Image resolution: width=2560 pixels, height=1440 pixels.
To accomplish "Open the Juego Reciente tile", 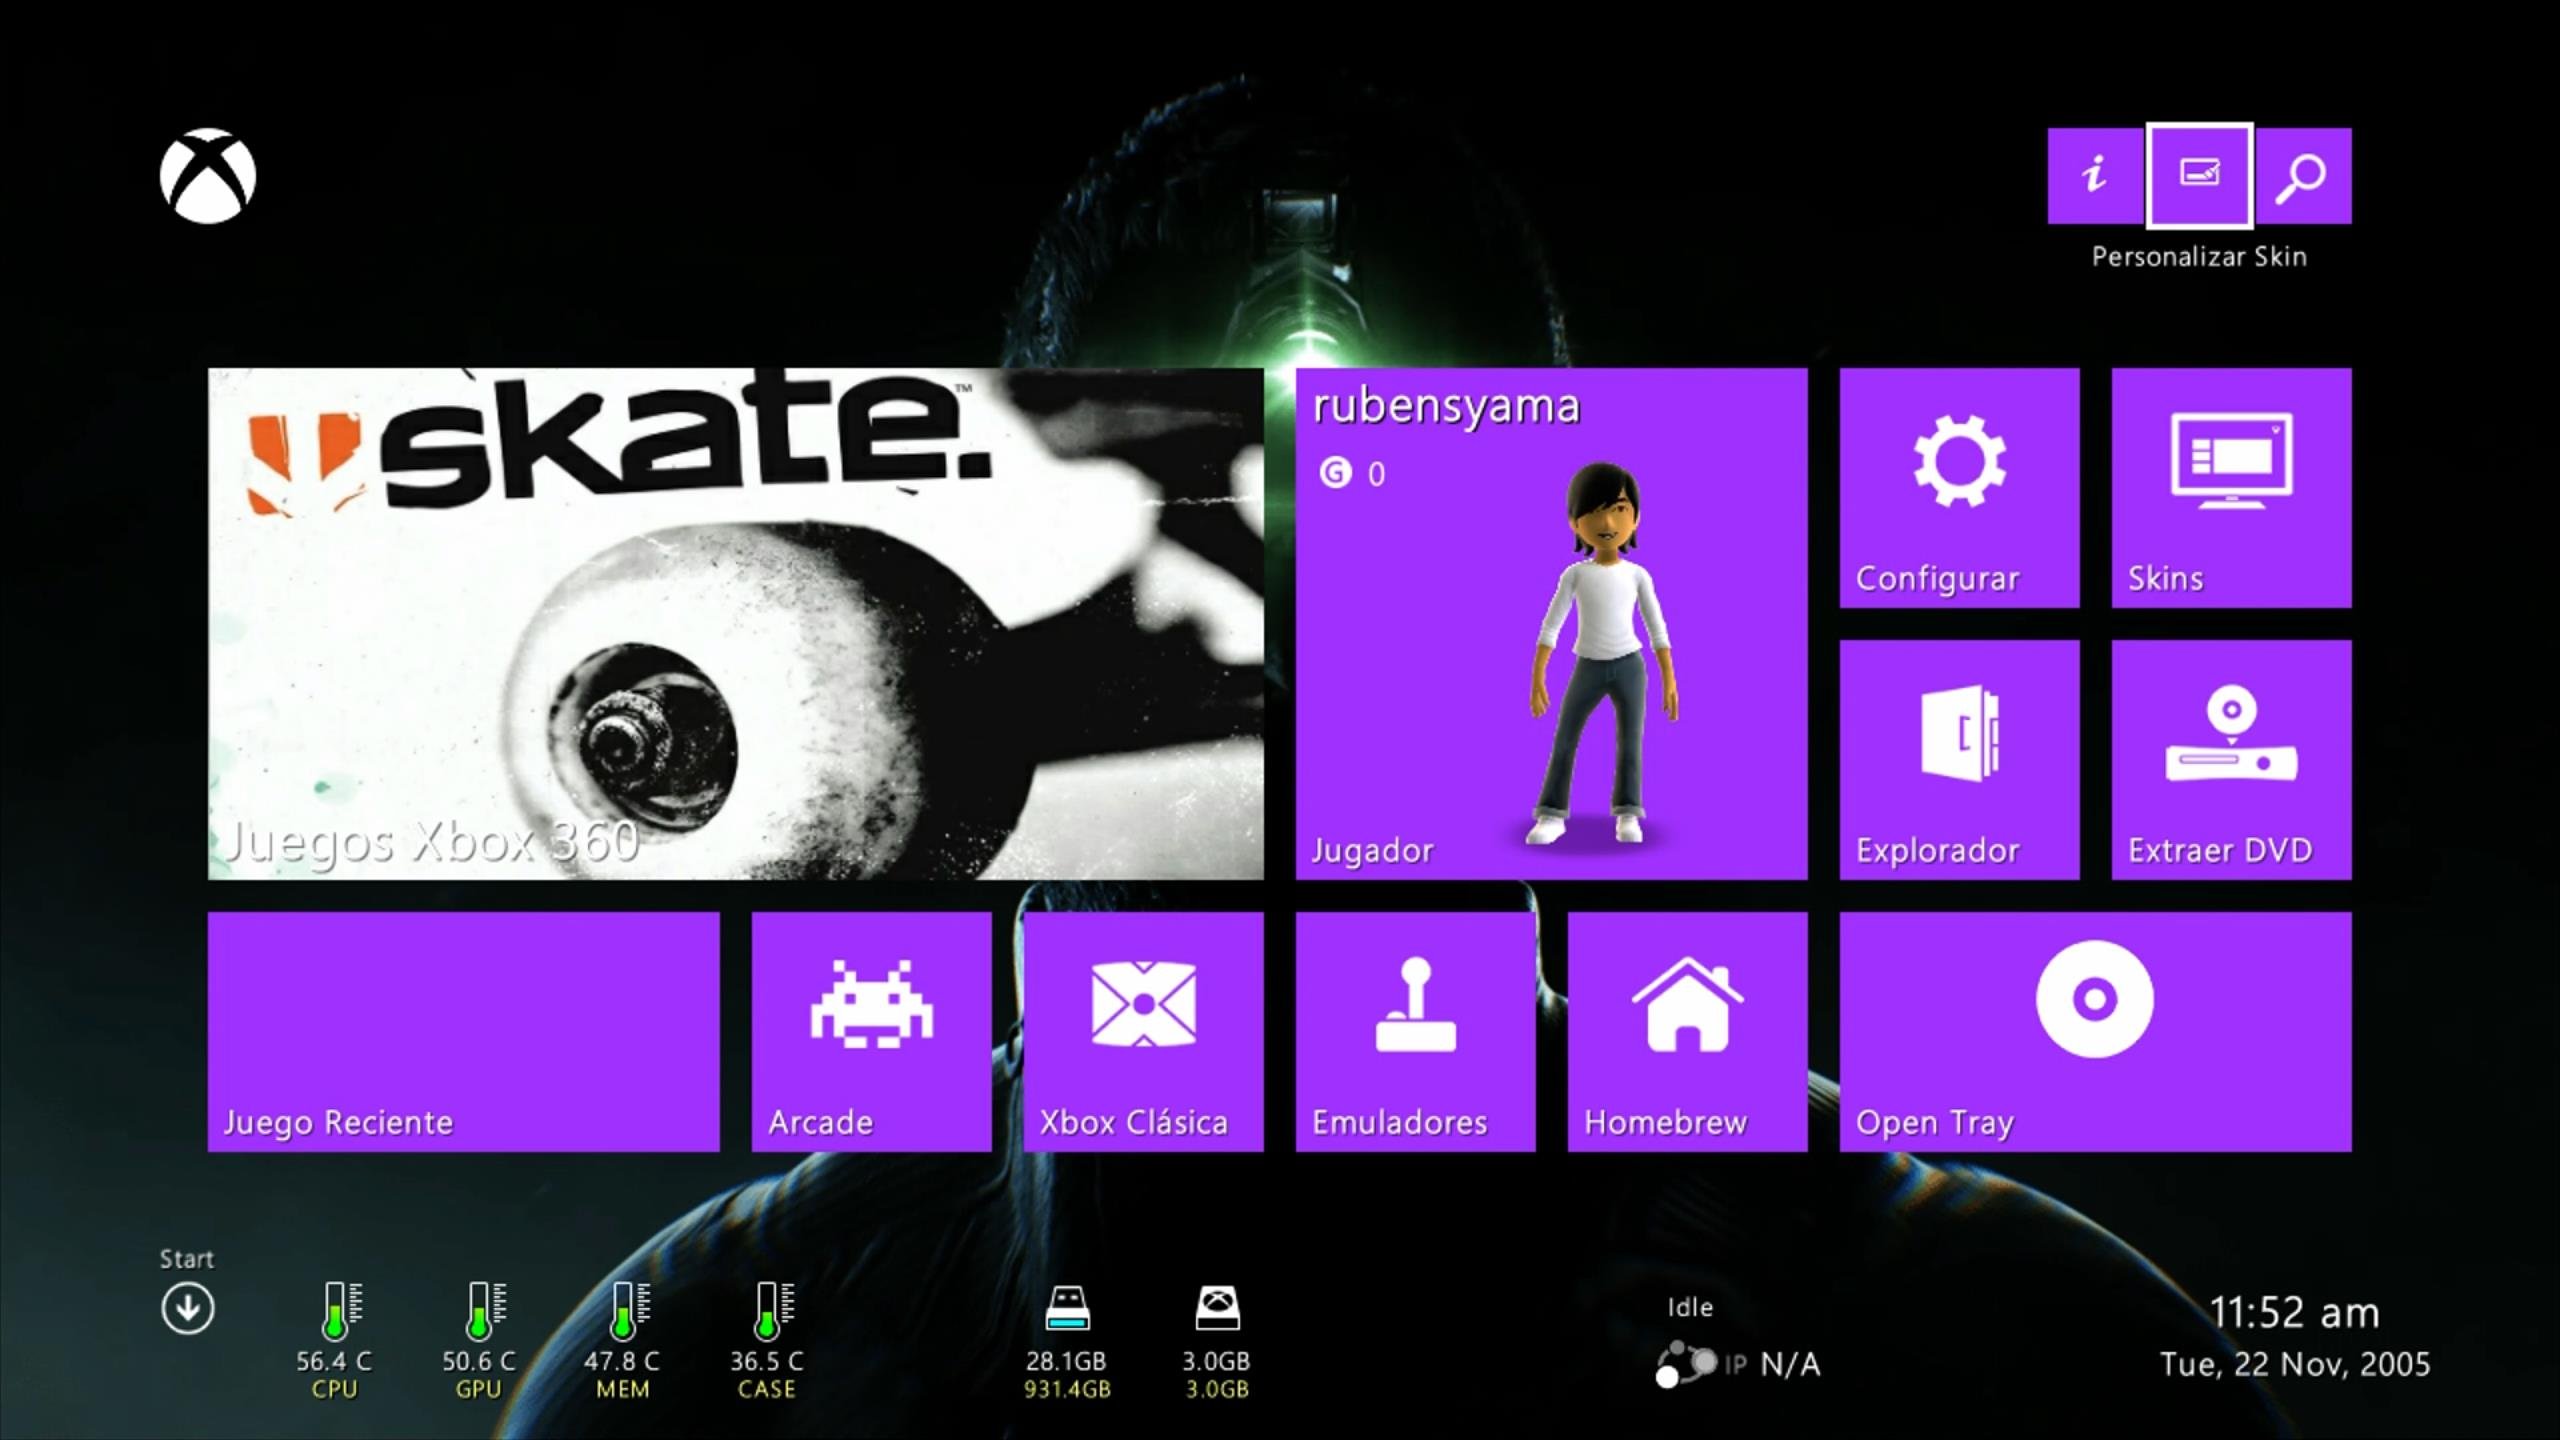I will 464,1032.
